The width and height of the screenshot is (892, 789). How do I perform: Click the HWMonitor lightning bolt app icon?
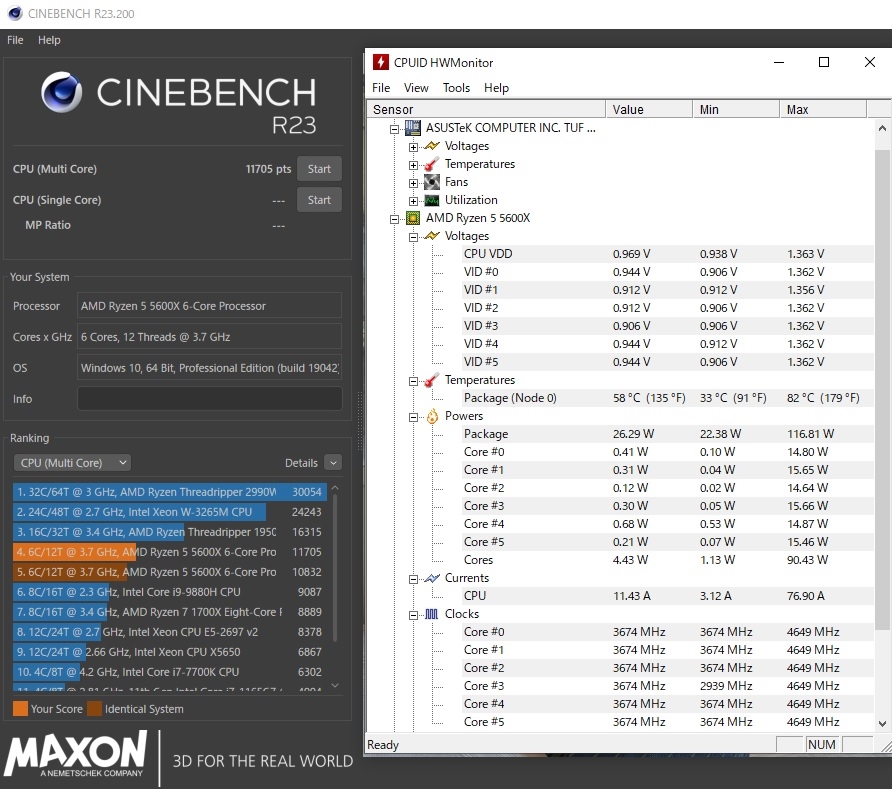click(x=381, y=62)
